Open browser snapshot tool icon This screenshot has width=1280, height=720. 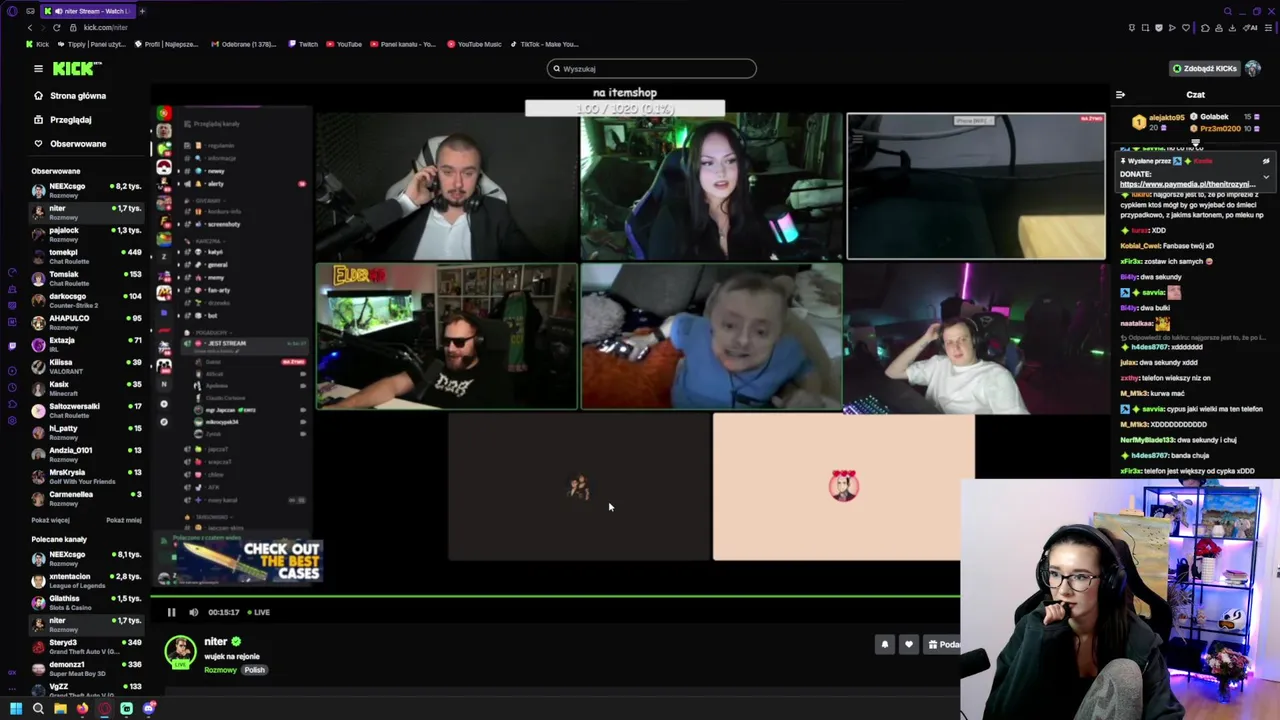pos(1145,28)
